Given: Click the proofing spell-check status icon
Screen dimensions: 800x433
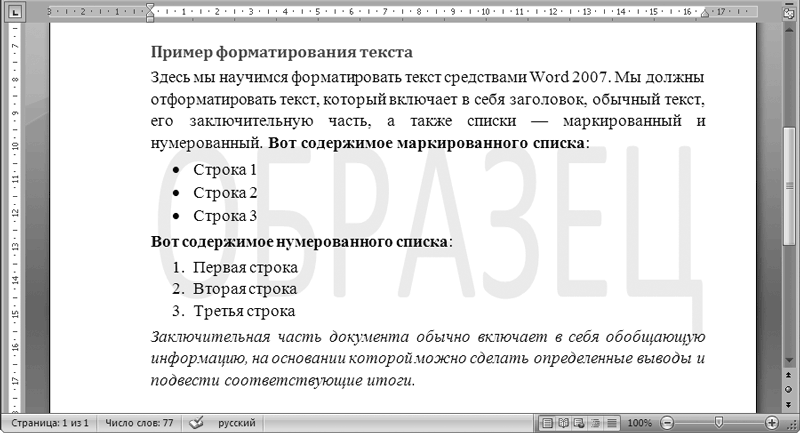Looking at the screenshot, I should click(196, 423).
